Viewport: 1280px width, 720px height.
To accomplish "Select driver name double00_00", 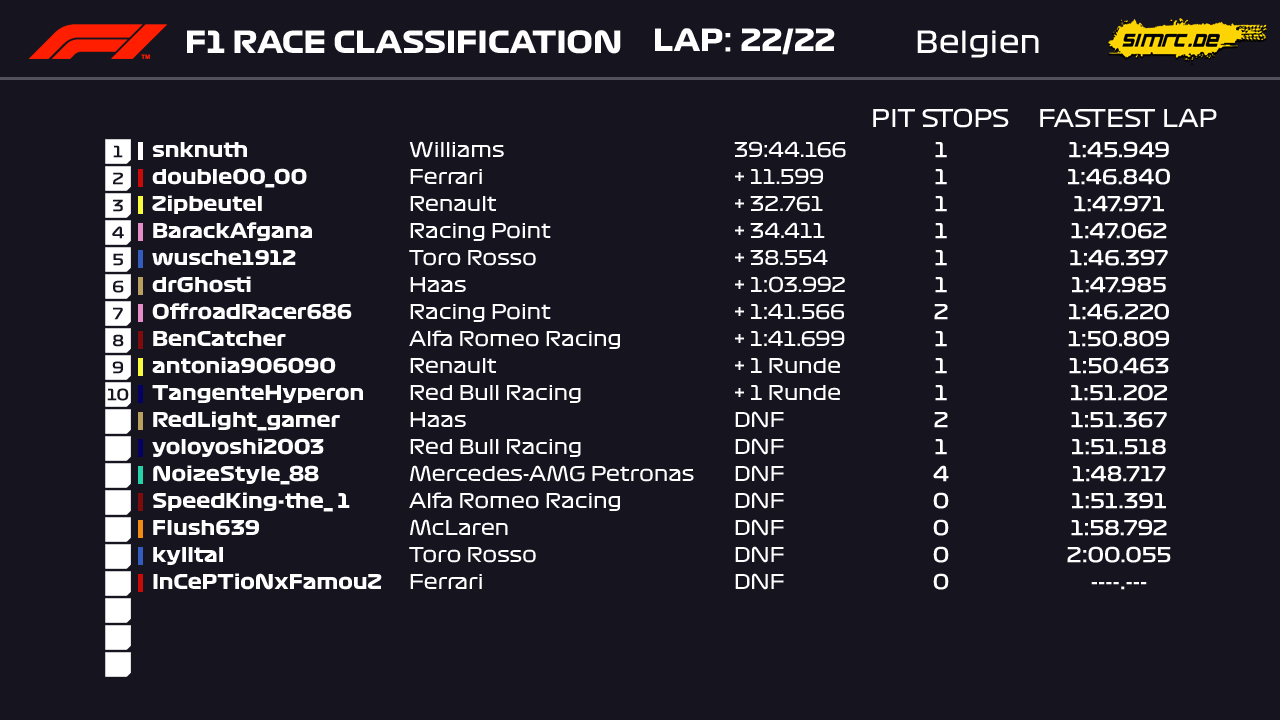I will click(229, 177).
